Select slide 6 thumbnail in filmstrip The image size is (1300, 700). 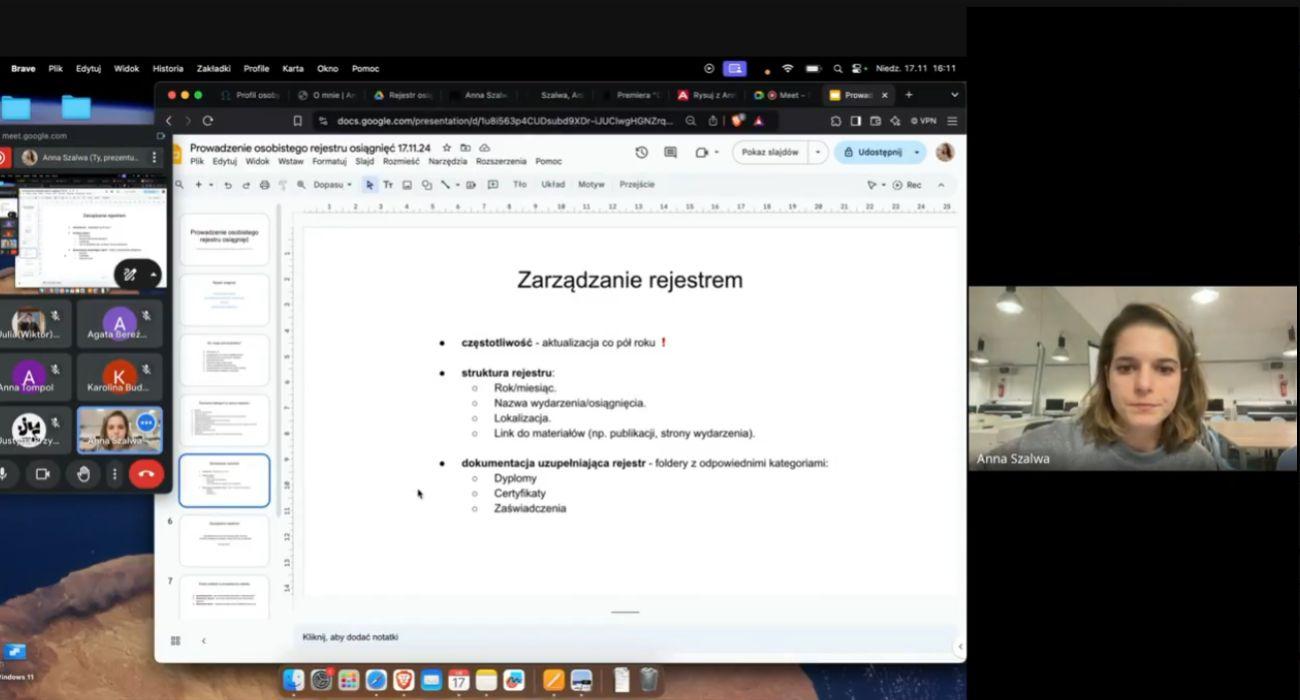tap(224, 541)
